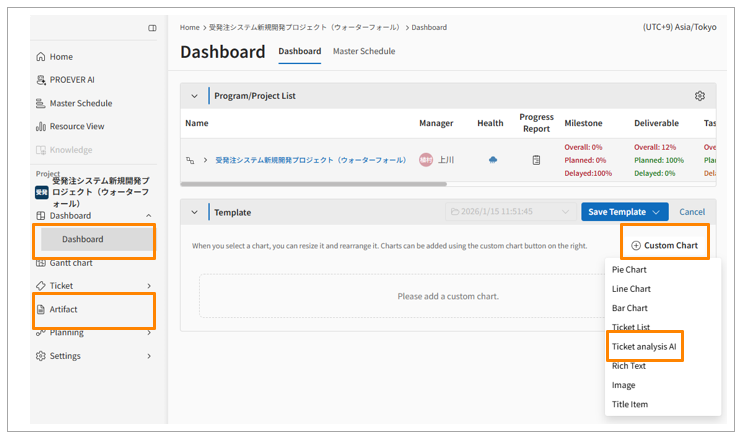Open Program/Project List settings gear
This screenshot has height=439, width=741.
(700, 96)
